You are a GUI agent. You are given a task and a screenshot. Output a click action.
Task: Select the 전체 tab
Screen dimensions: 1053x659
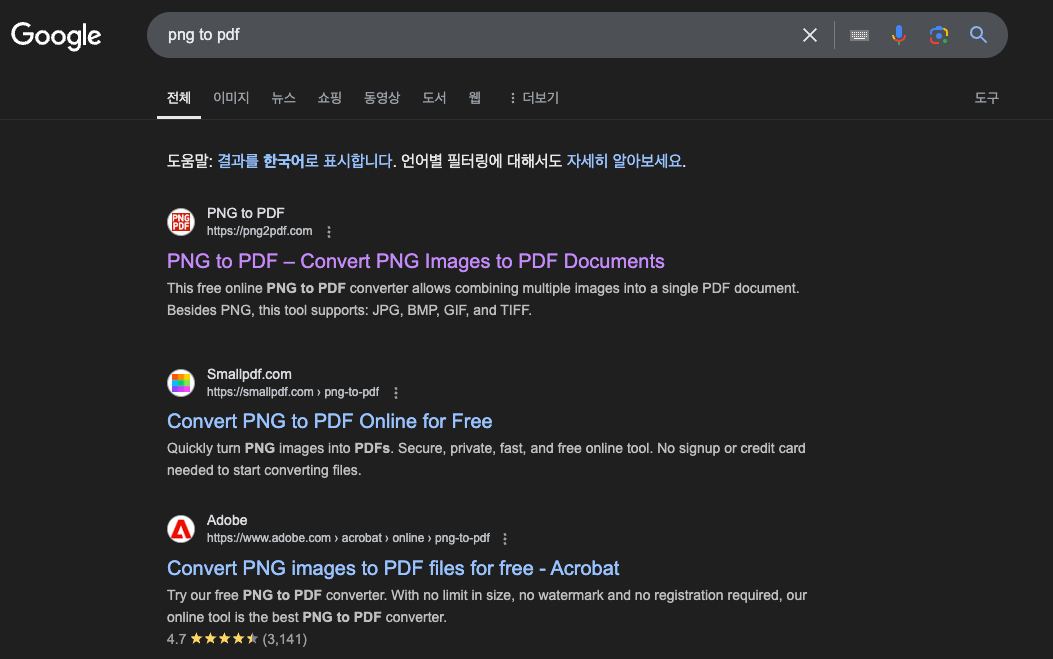pos(179,98)
